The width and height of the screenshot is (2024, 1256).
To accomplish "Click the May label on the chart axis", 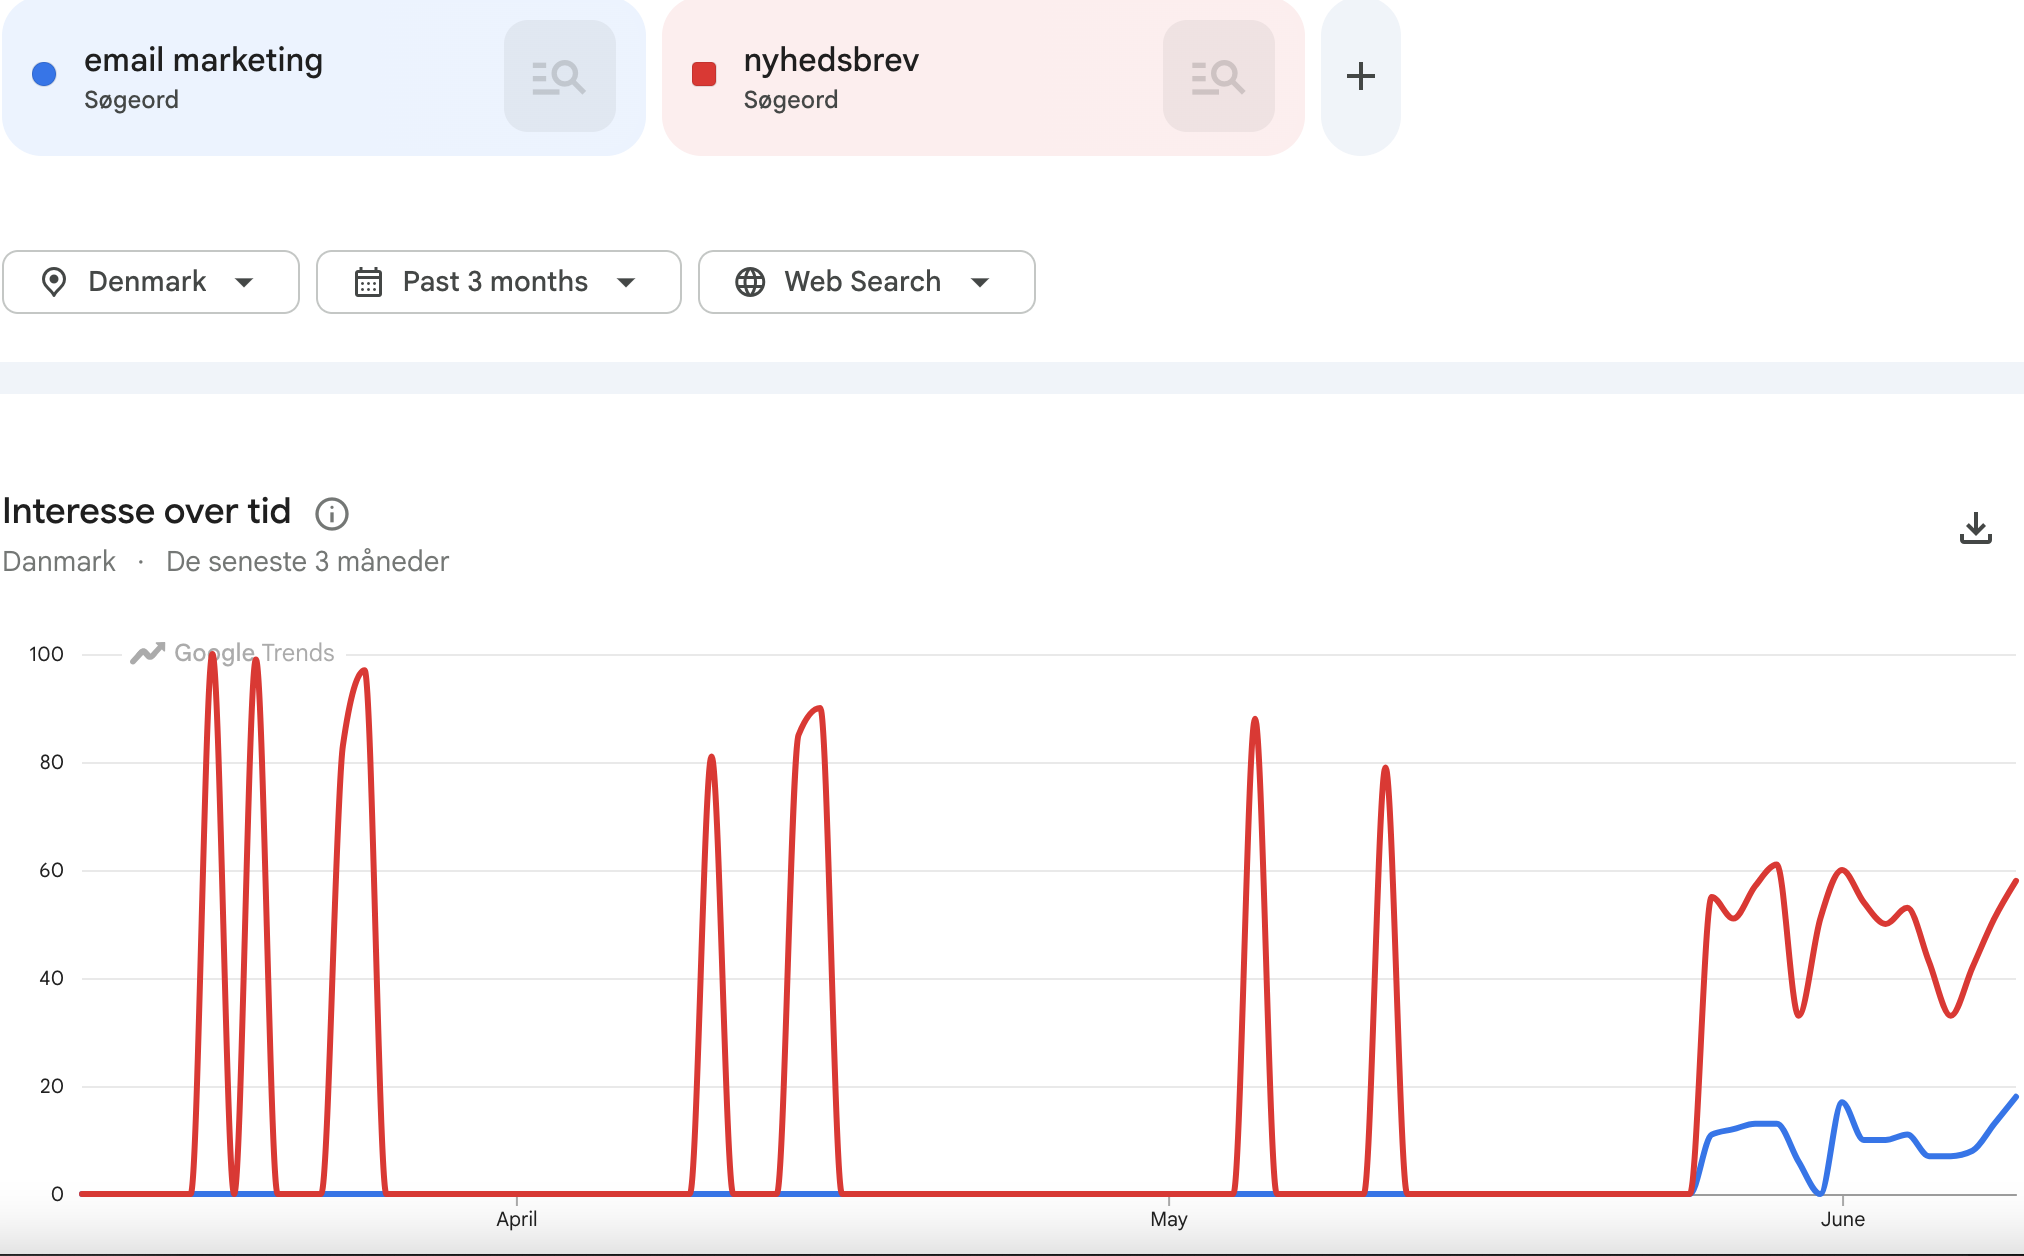I will [1169, 1219].
